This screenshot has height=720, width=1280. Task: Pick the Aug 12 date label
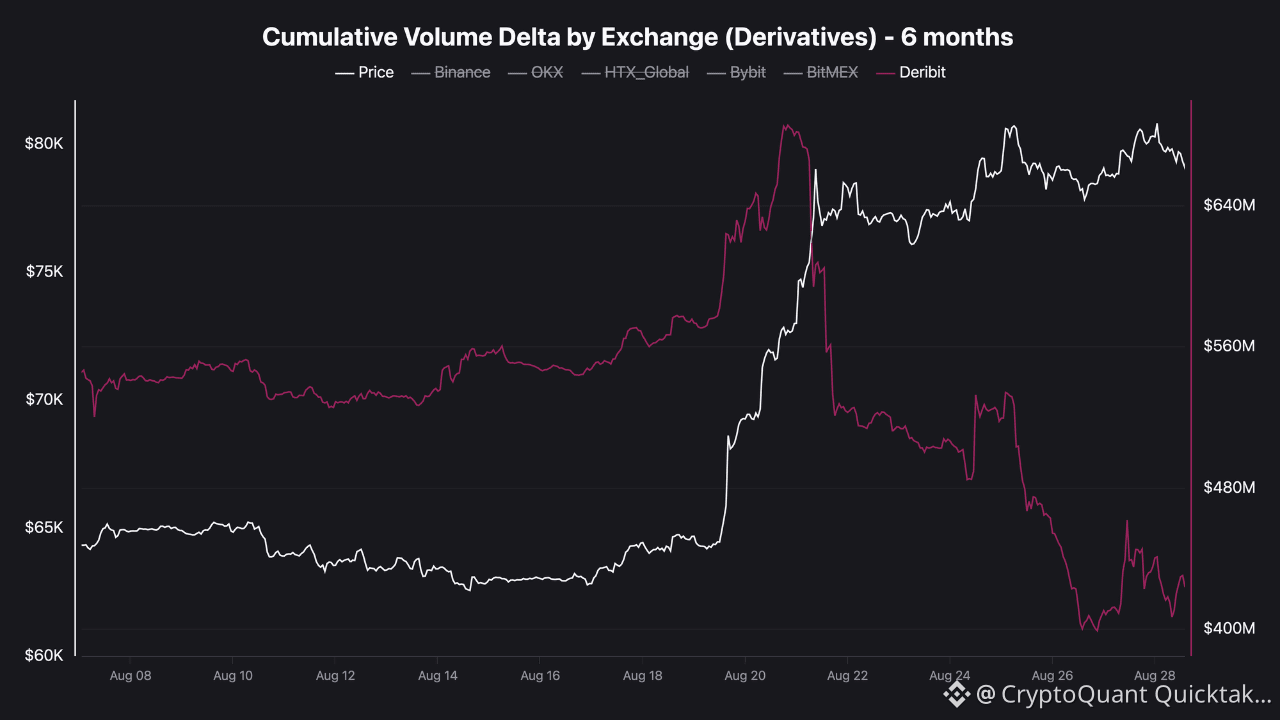[x=336, y=676]
